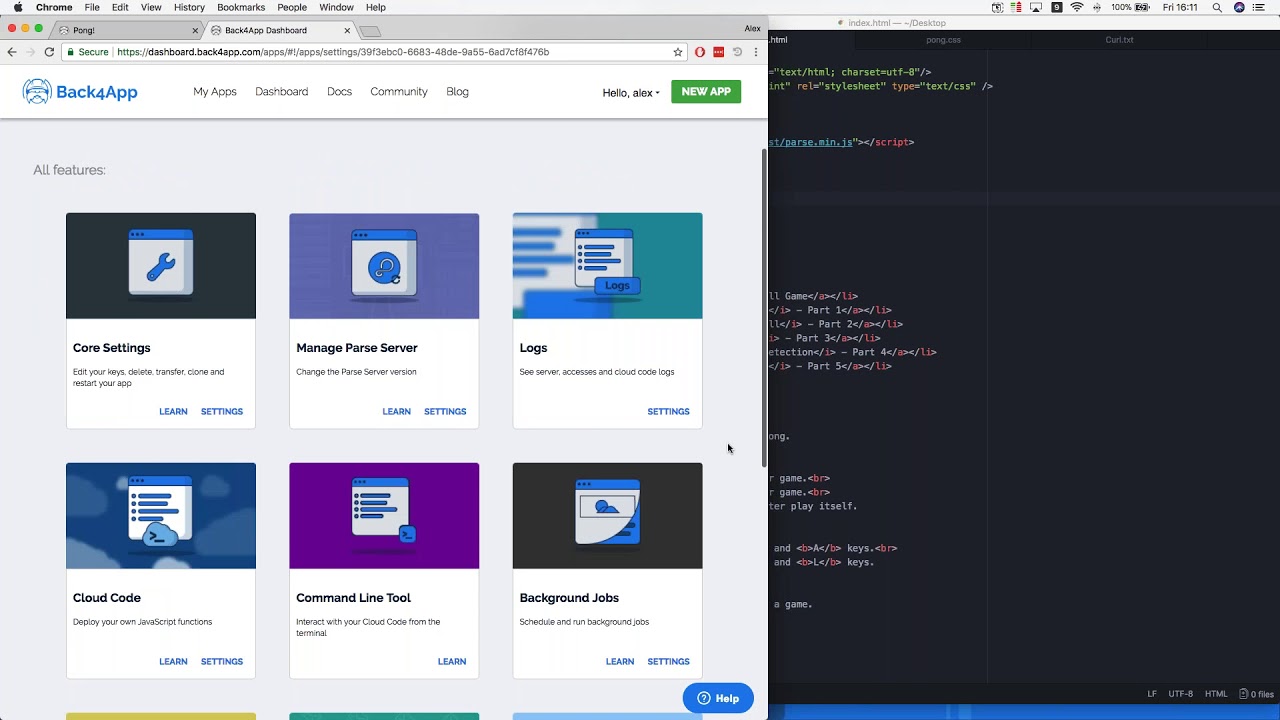Screen dimensions: 1280x720
Task: Close the Back4App Dashboard tab
Action: click(x=347, y=30)
